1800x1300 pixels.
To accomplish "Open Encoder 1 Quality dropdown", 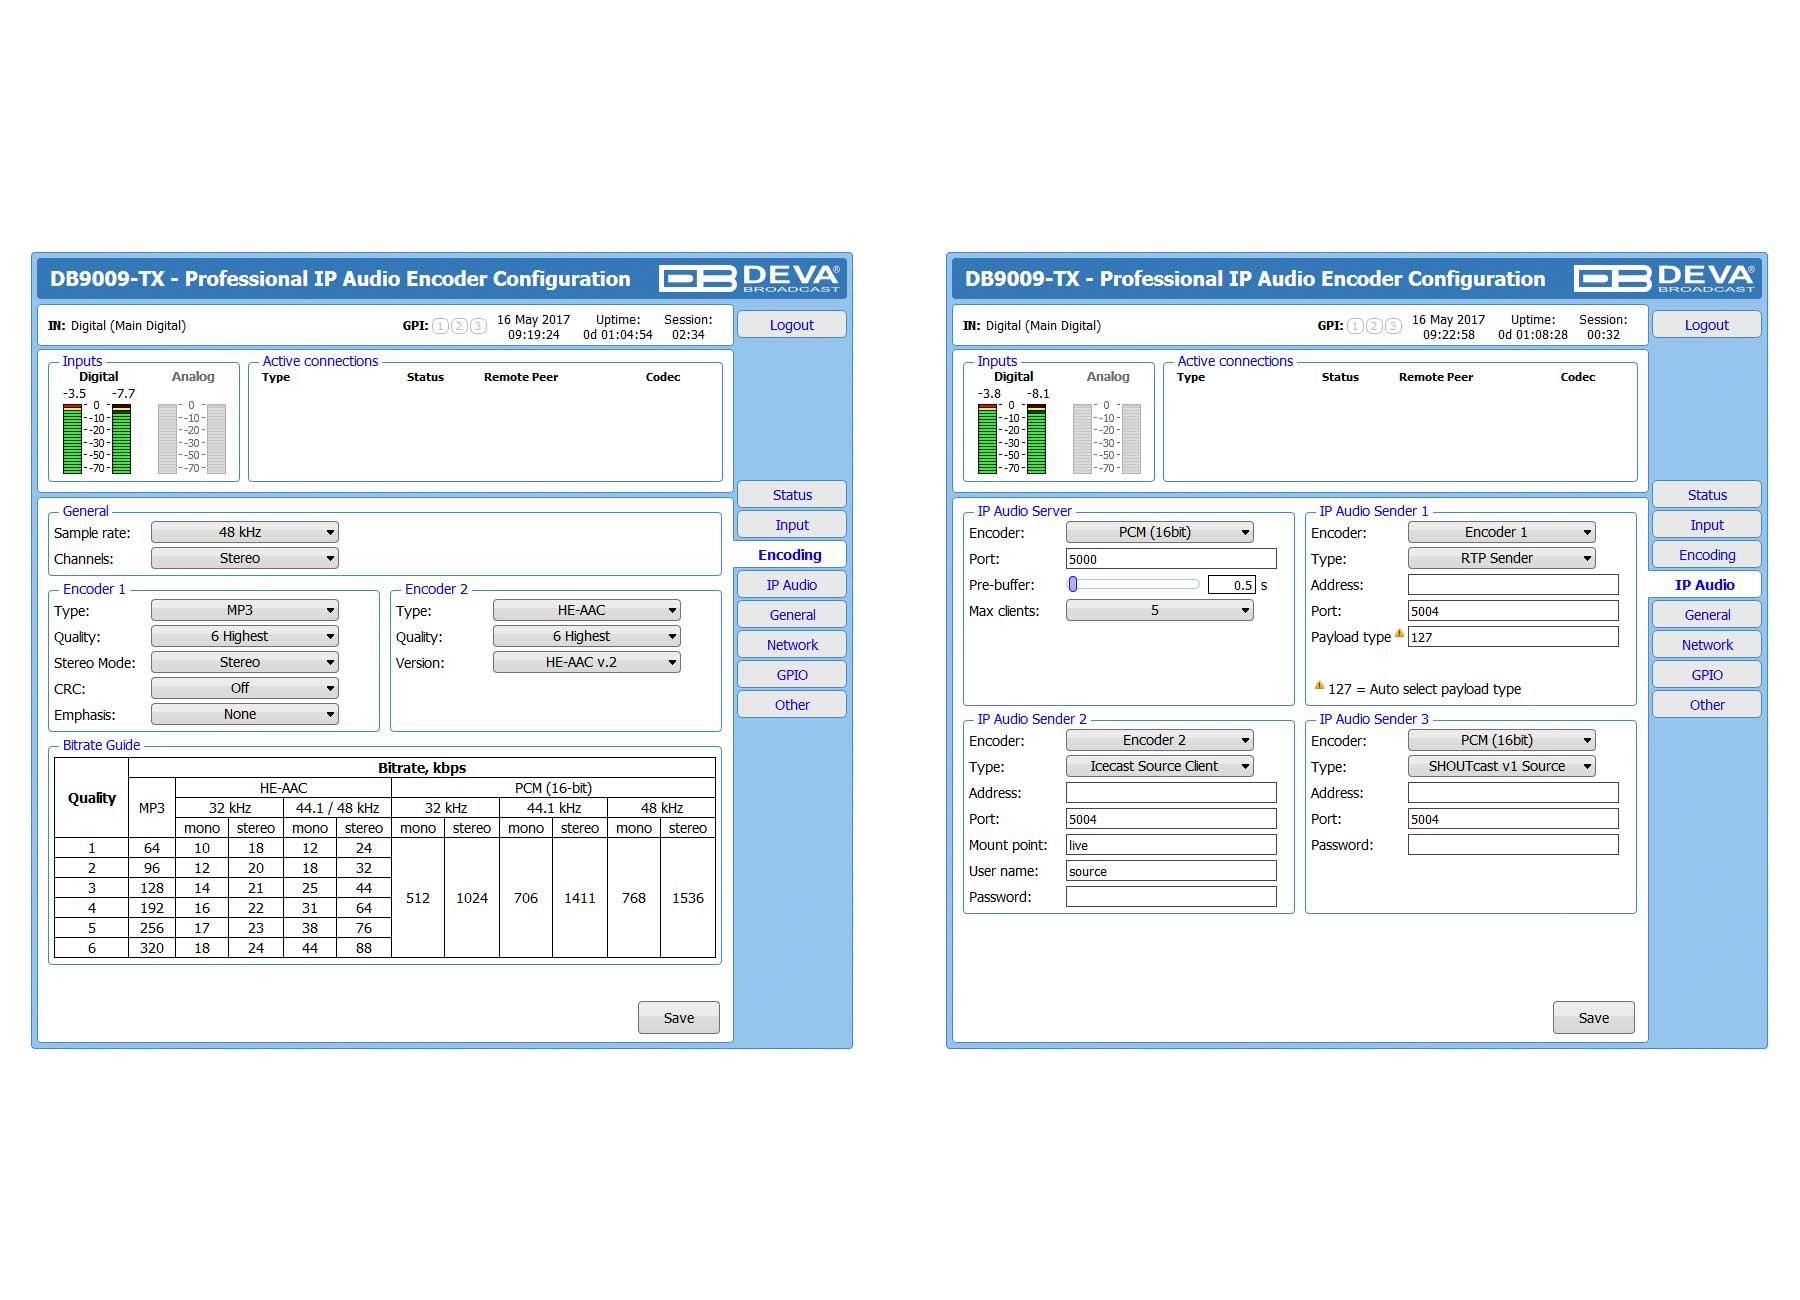I will point(245,636).
